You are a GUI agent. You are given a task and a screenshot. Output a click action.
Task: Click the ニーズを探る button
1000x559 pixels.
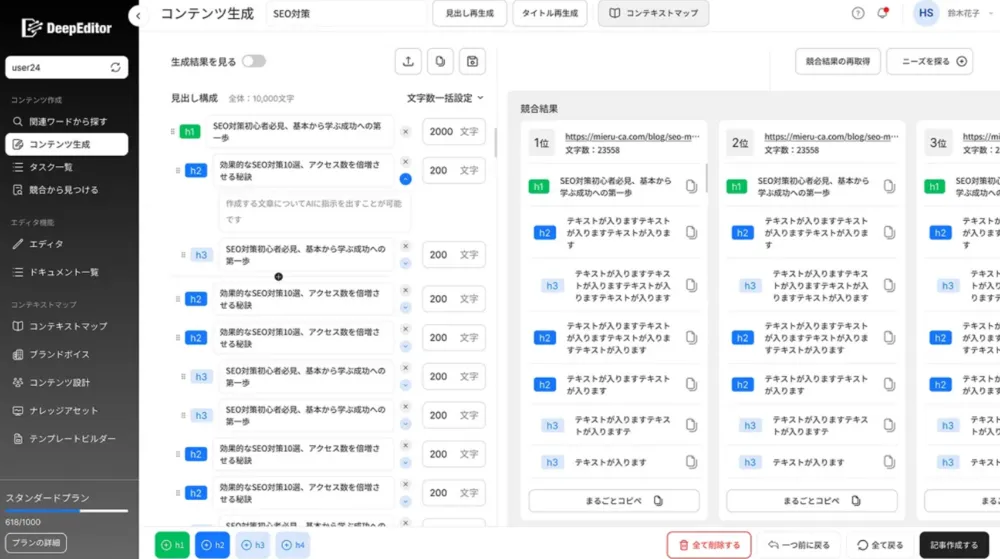[x=930, y=61]
